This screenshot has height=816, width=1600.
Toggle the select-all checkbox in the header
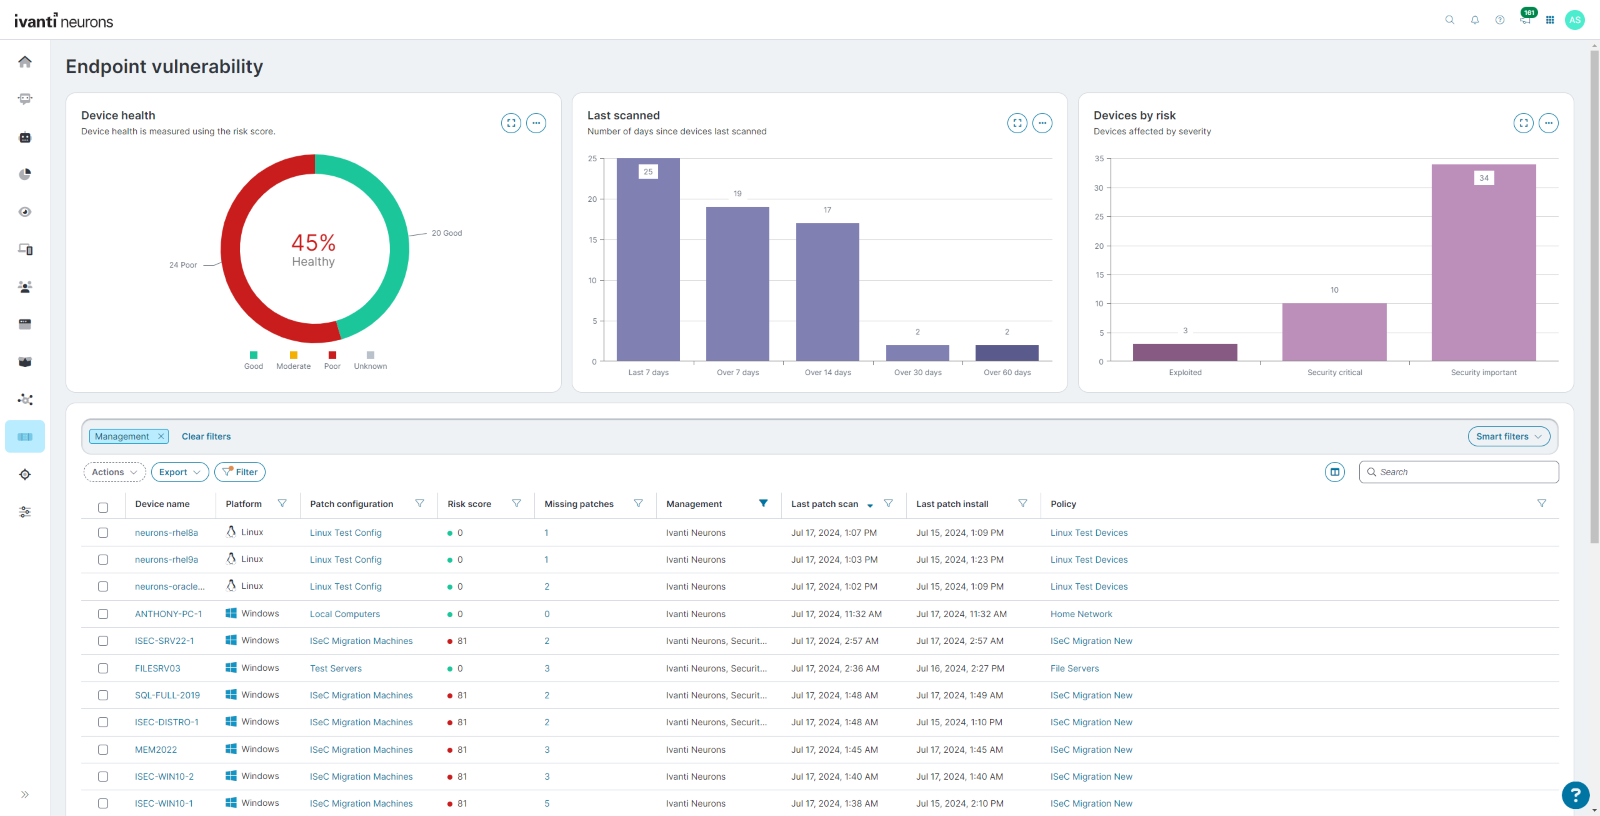point(103,507)
